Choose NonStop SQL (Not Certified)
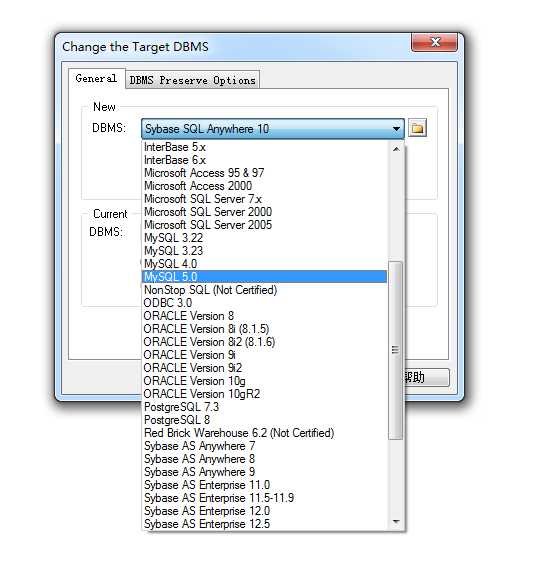558x565 pixels. tap(265, 290)
